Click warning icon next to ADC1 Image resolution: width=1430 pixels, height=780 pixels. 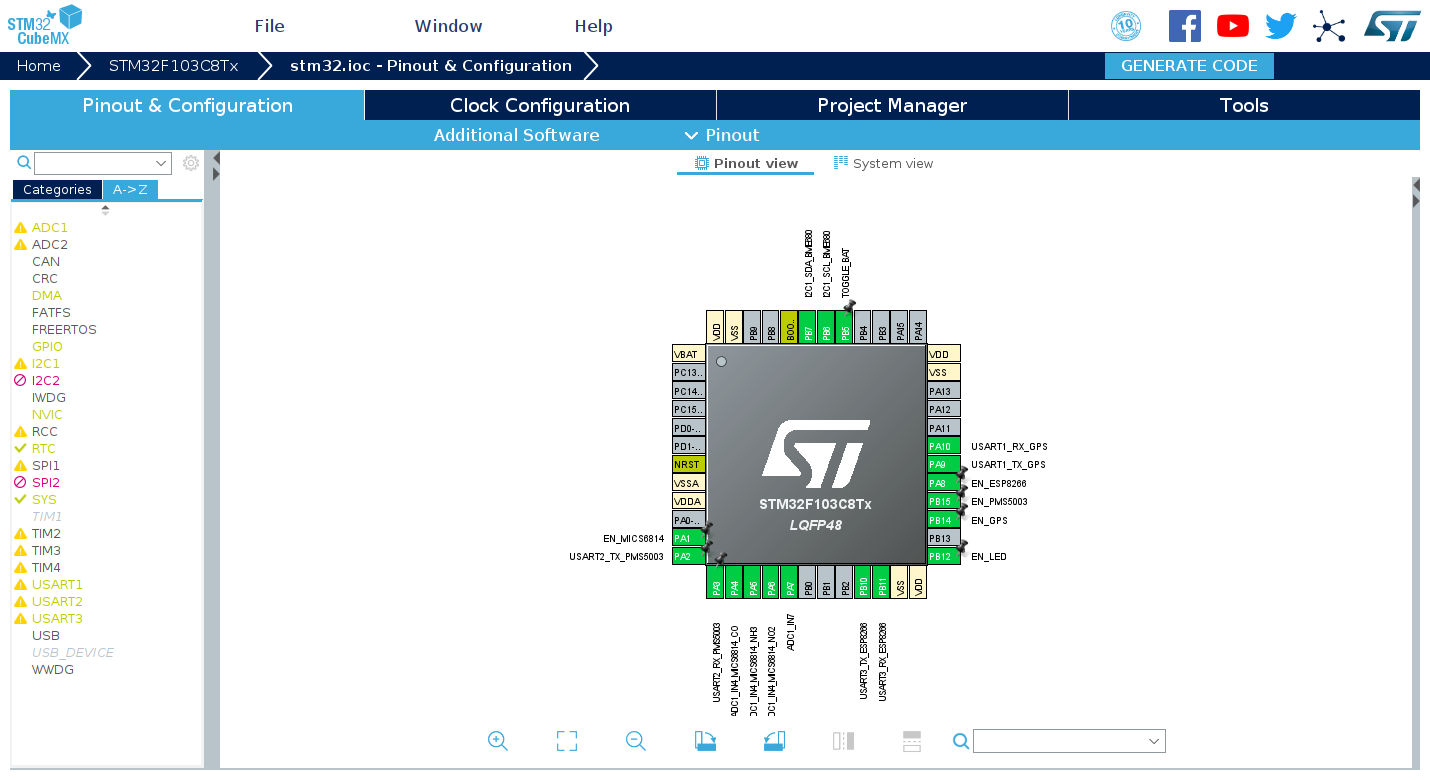[20, 228]
